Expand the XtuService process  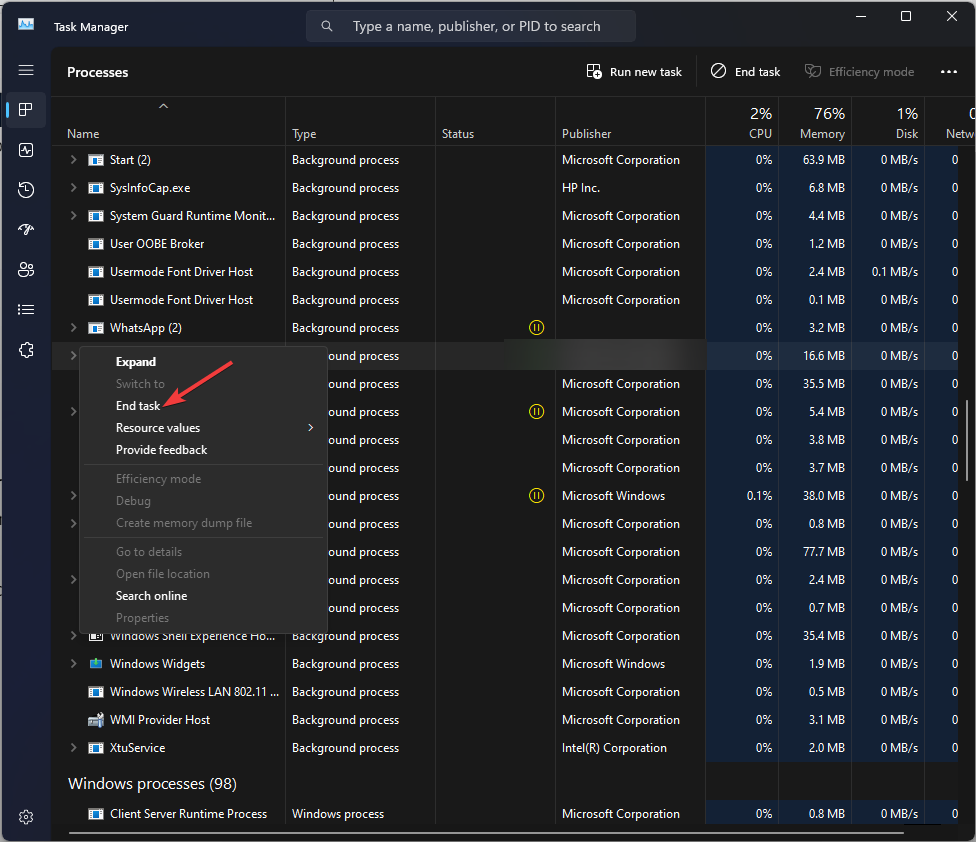[x=73, y=748]
